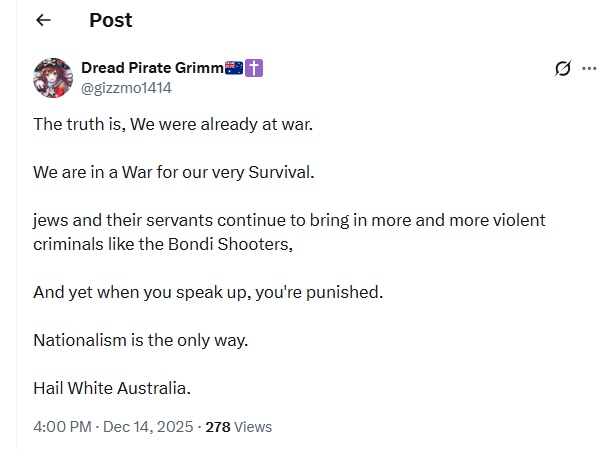Click the Post header title
615x449 pixels.
[110, 20]
